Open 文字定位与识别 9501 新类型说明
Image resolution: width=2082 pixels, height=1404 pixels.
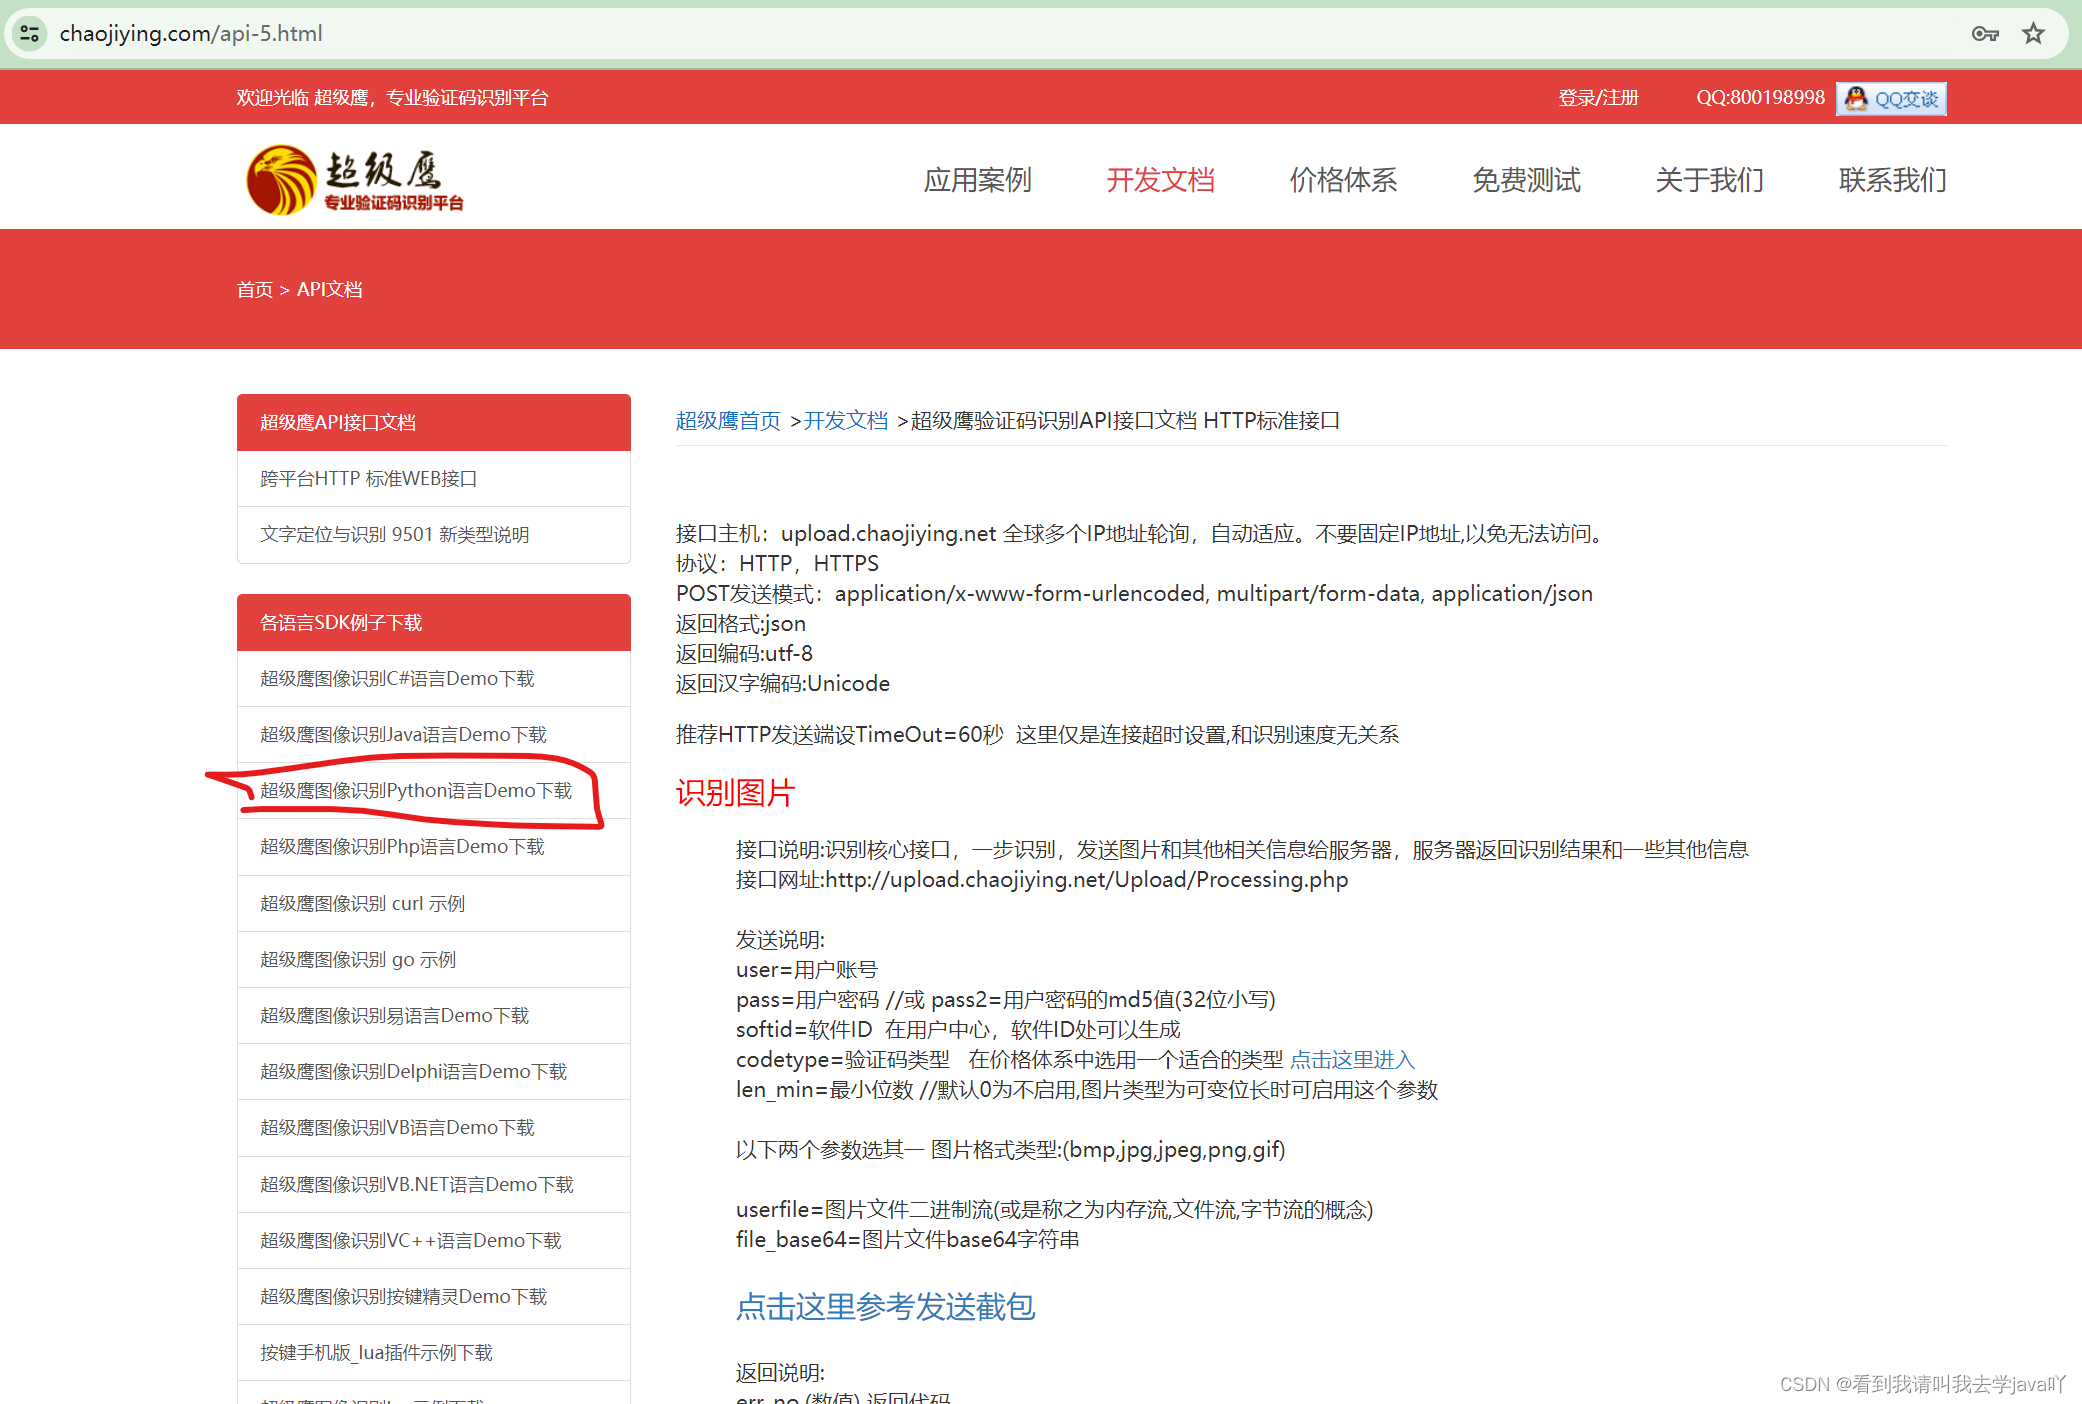(434, 535)
